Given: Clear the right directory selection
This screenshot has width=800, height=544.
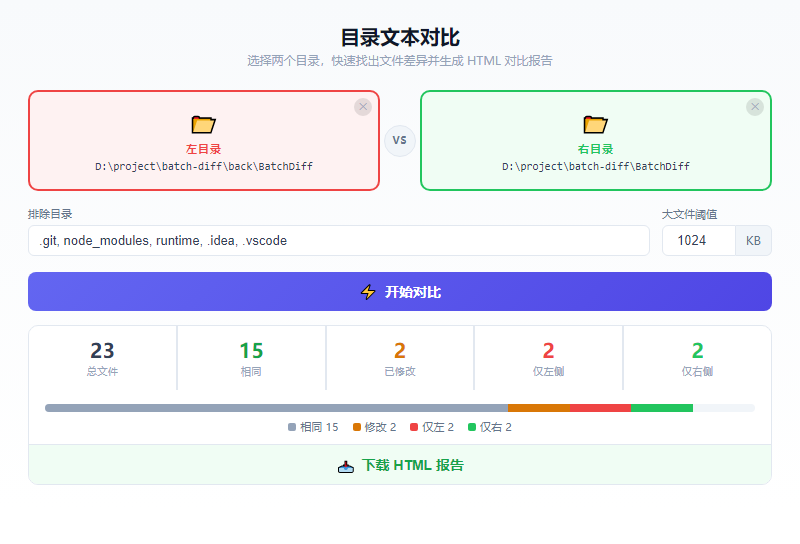Looking at the screenshot, I should [755, 107].
